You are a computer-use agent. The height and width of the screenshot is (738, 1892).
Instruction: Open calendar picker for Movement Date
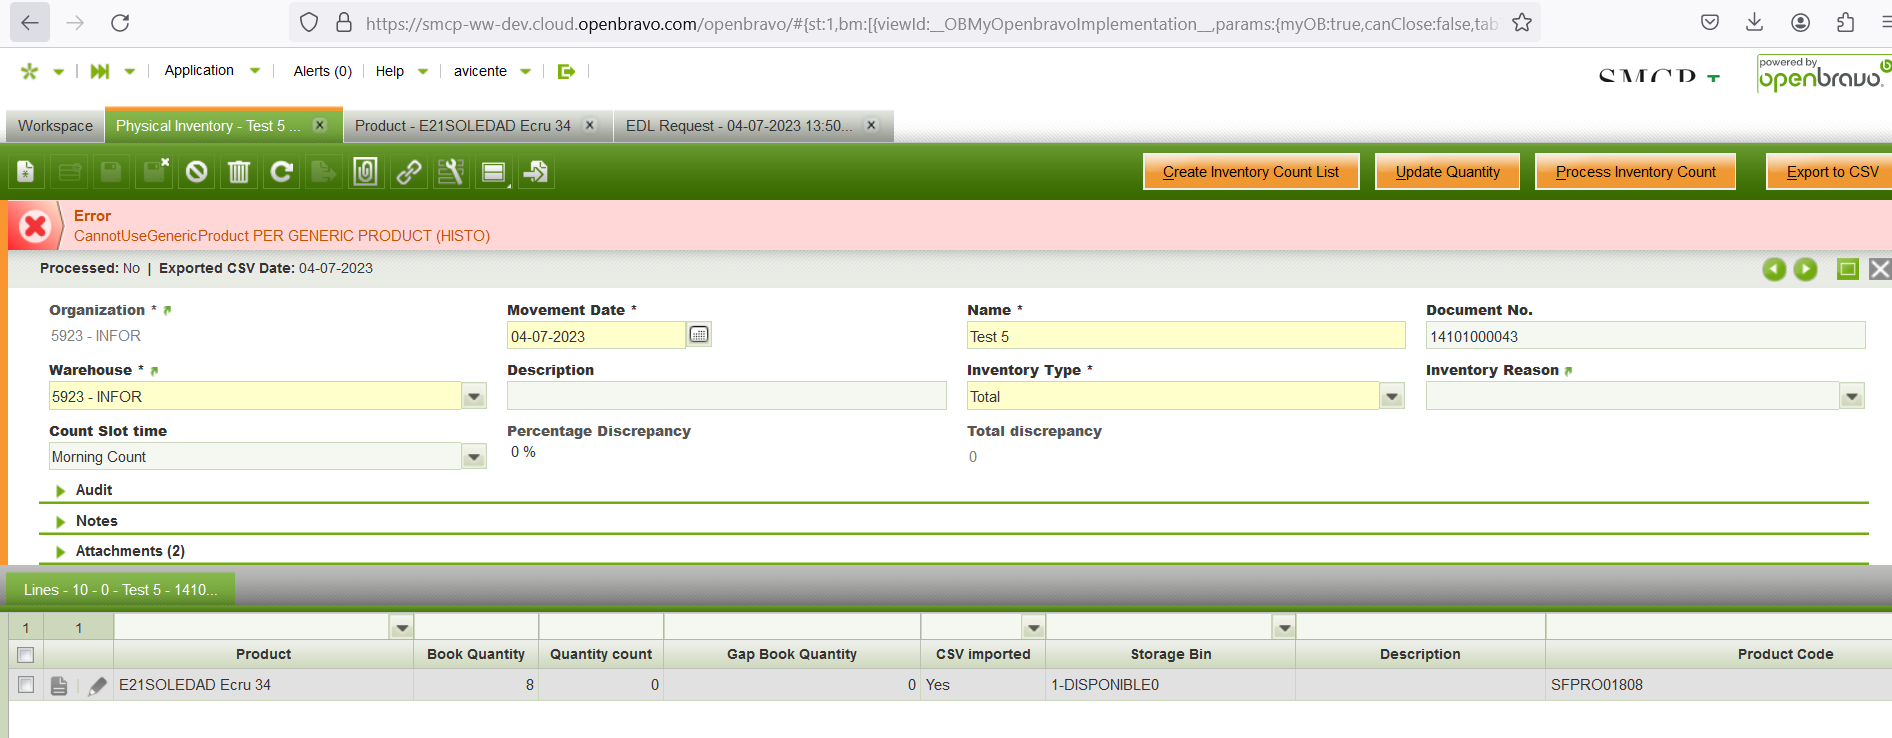pos(699,335)
